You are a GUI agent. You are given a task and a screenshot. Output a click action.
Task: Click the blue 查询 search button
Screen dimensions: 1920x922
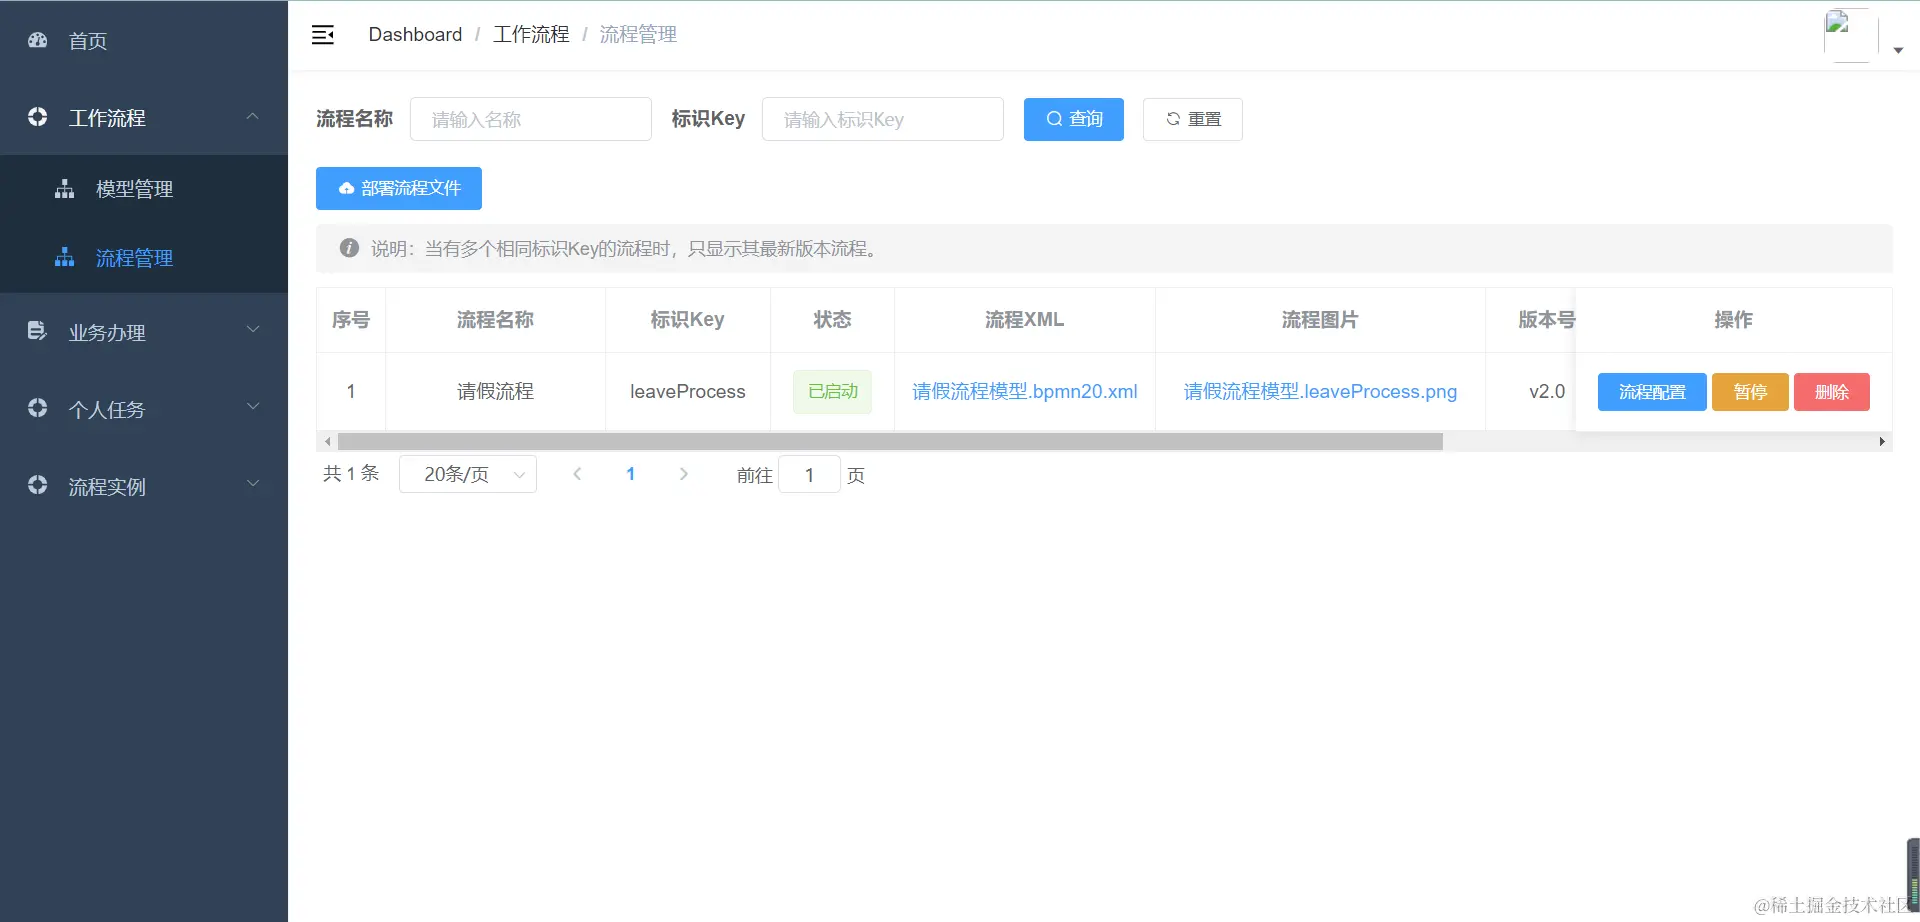pos(1074,119)
